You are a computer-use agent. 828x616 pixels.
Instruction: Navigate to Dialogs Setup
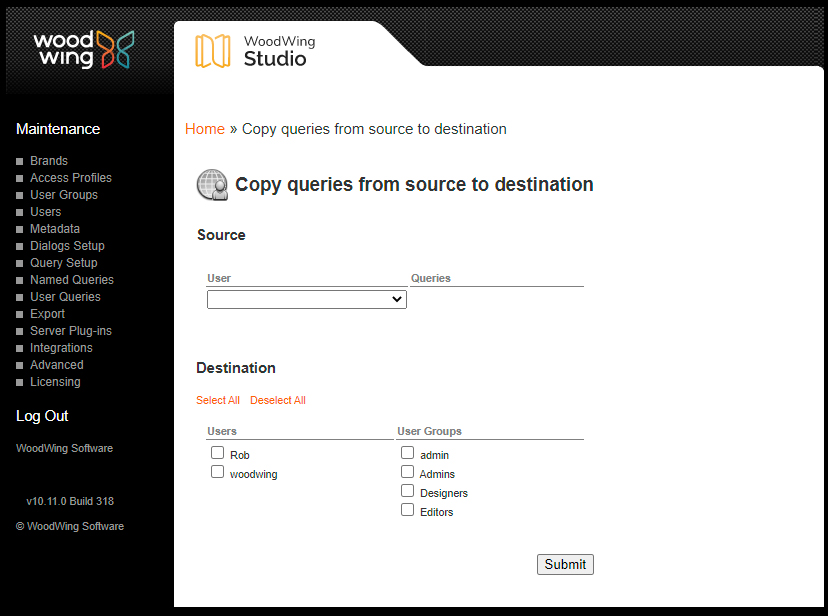click(67, 246)
